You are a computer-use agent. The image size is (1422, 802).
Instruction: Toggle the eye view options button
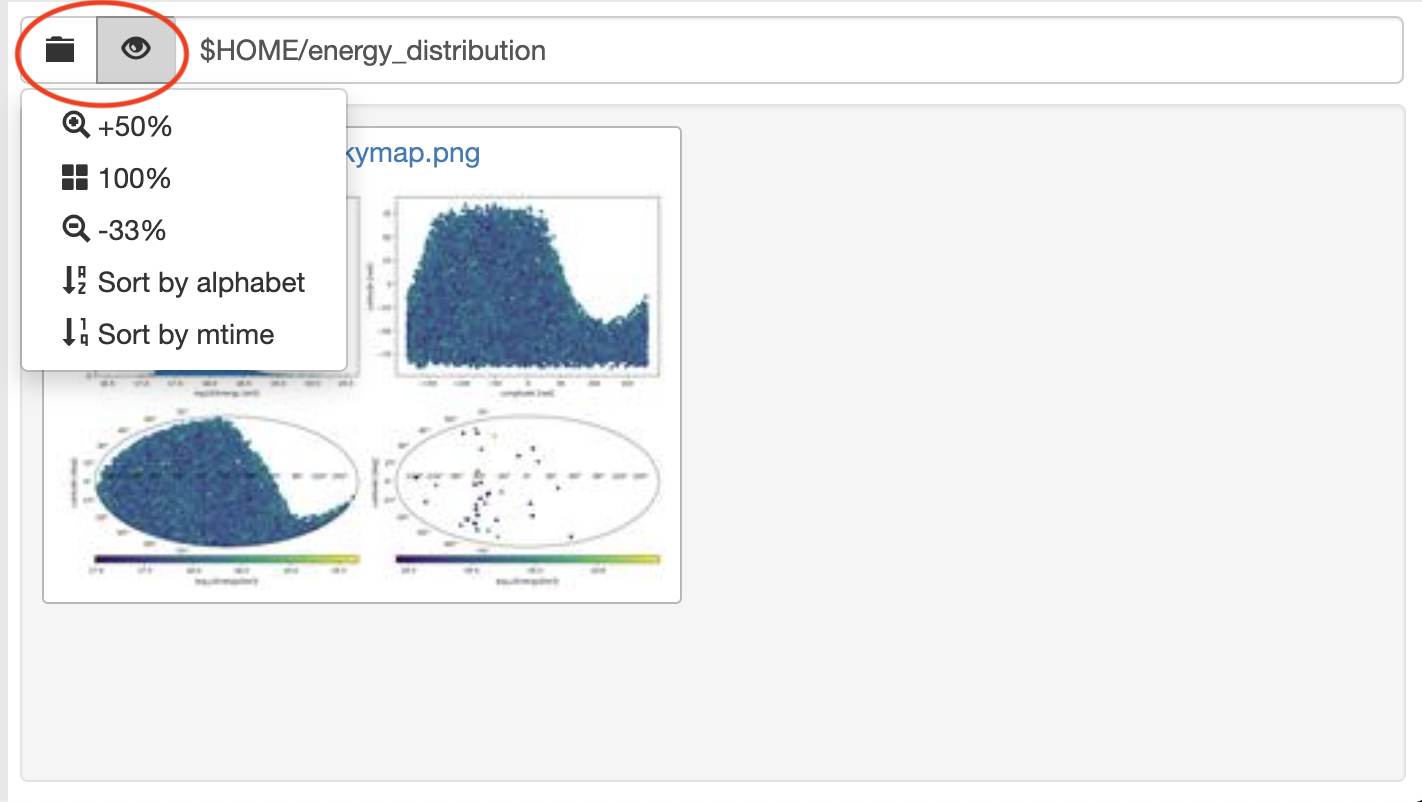[x=135, y=50]
